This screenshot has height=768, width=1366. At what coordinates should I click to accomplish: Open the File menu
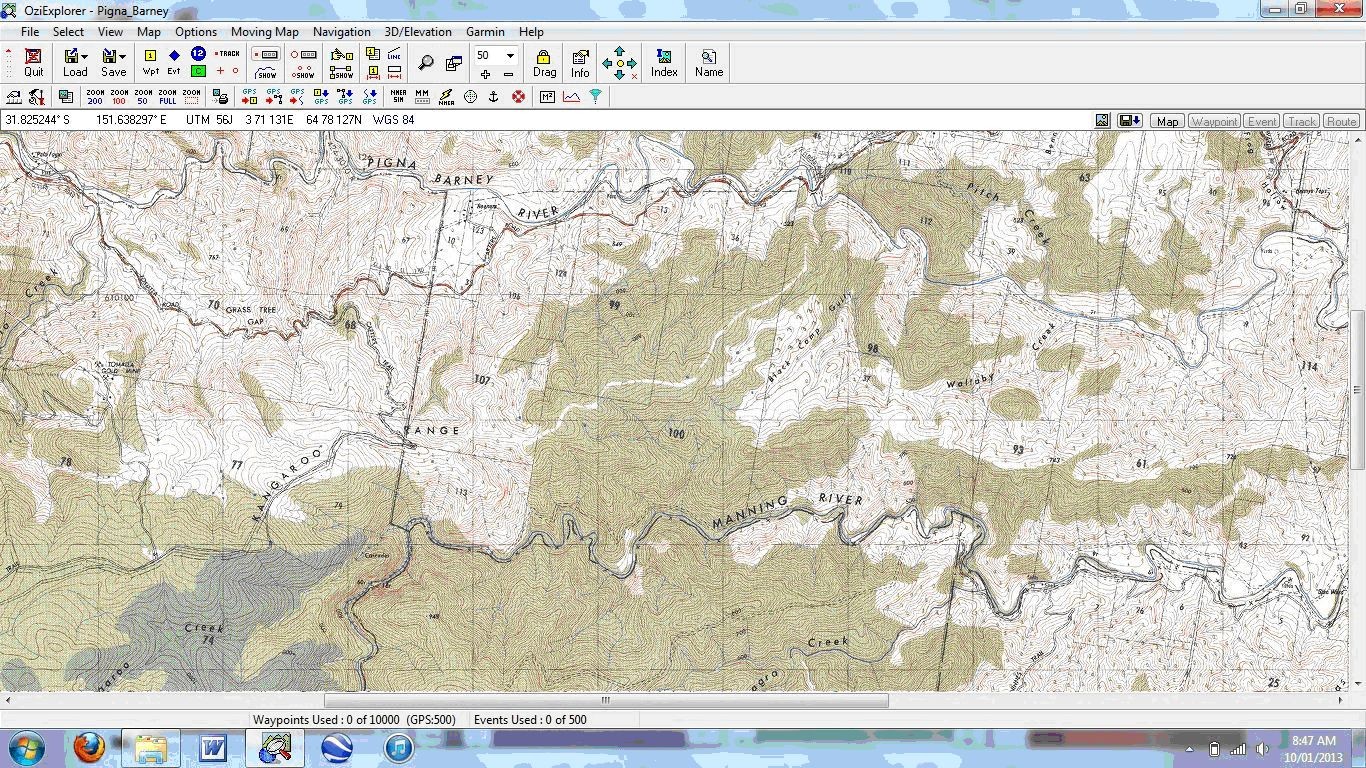point(30,32)
